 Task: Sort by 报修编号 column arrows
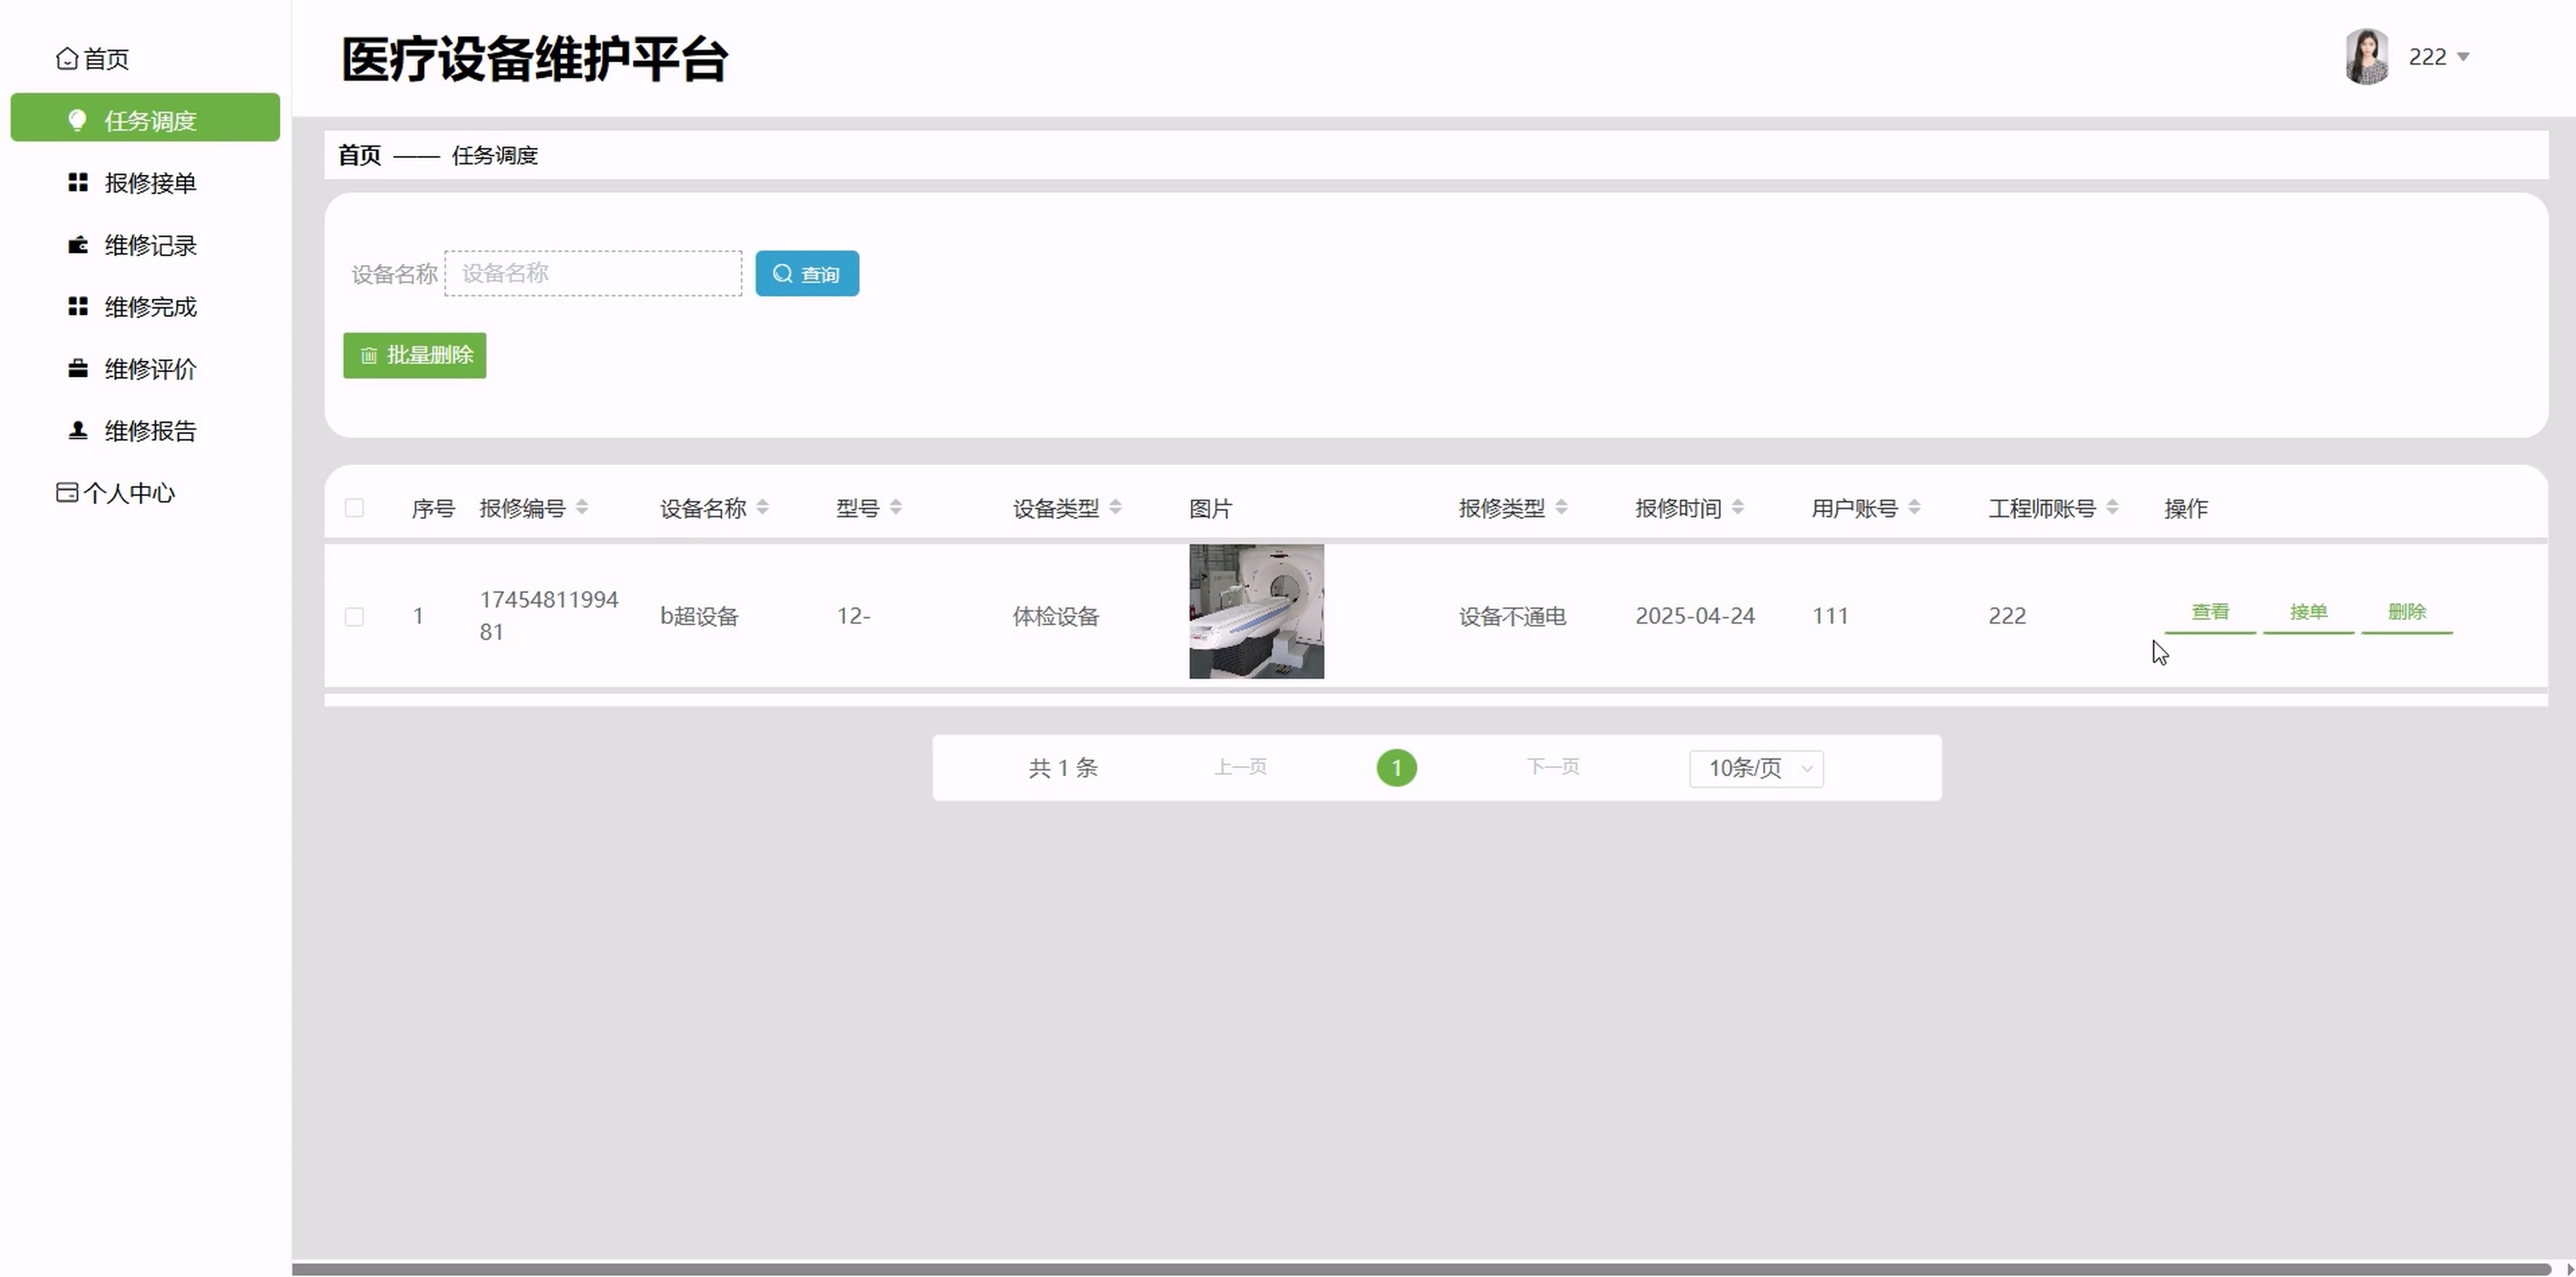[582, 508]
